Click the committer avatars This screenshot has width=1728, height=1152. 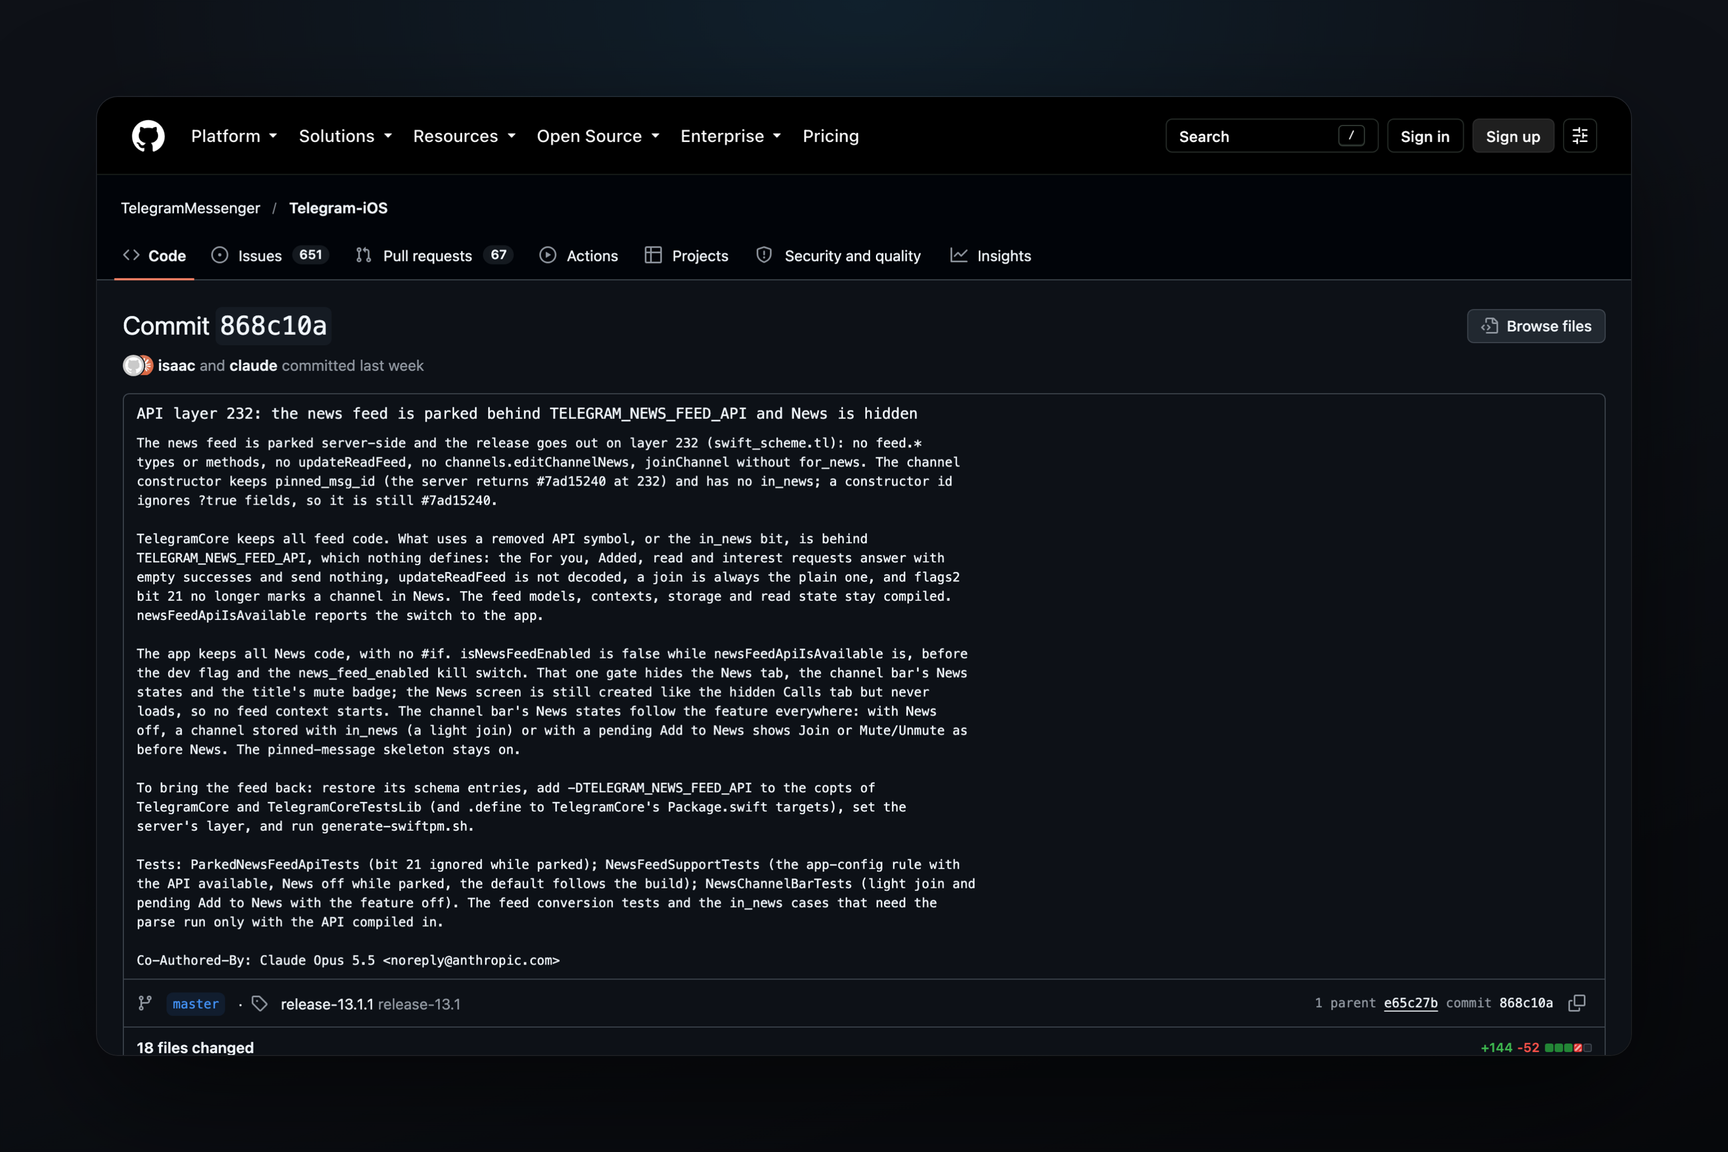138,366
